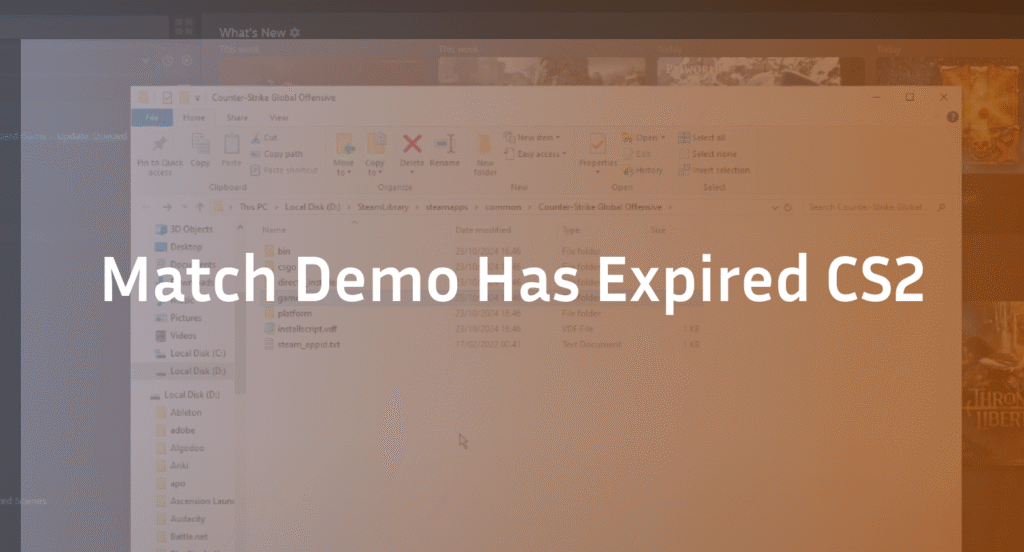
Task: Open the File tab
Action: (x=152, y=118)
